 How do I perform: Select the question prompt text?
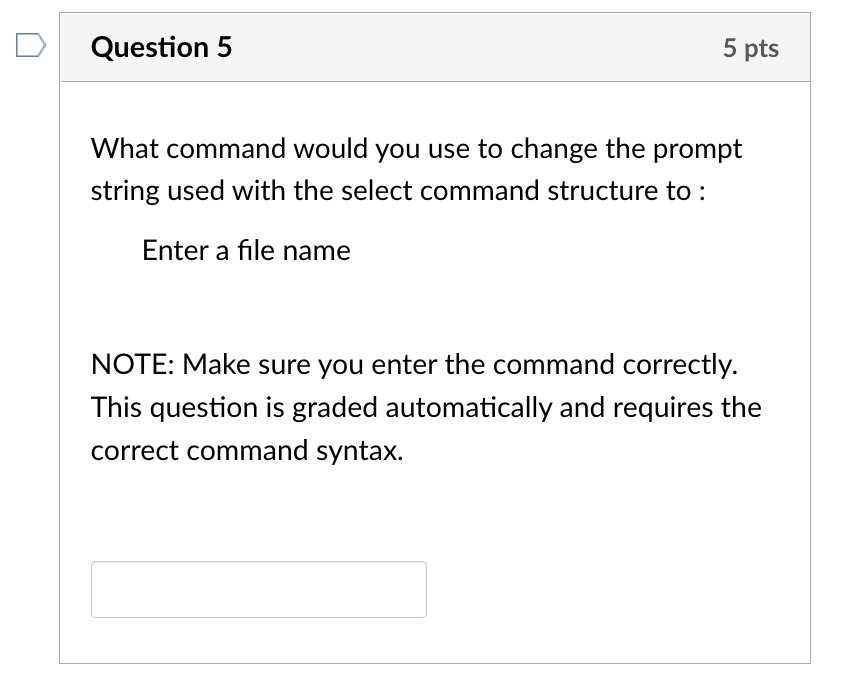415,170
